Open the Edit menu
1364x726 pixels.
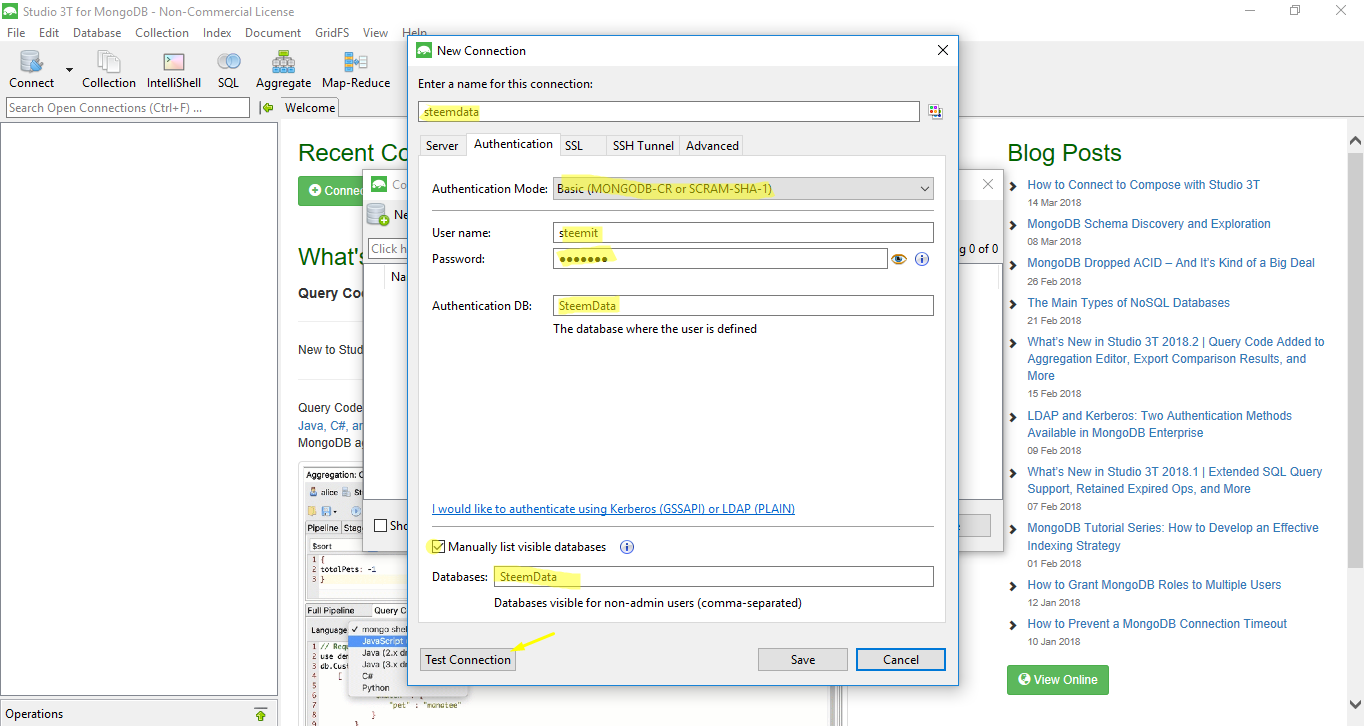(49, 33)
